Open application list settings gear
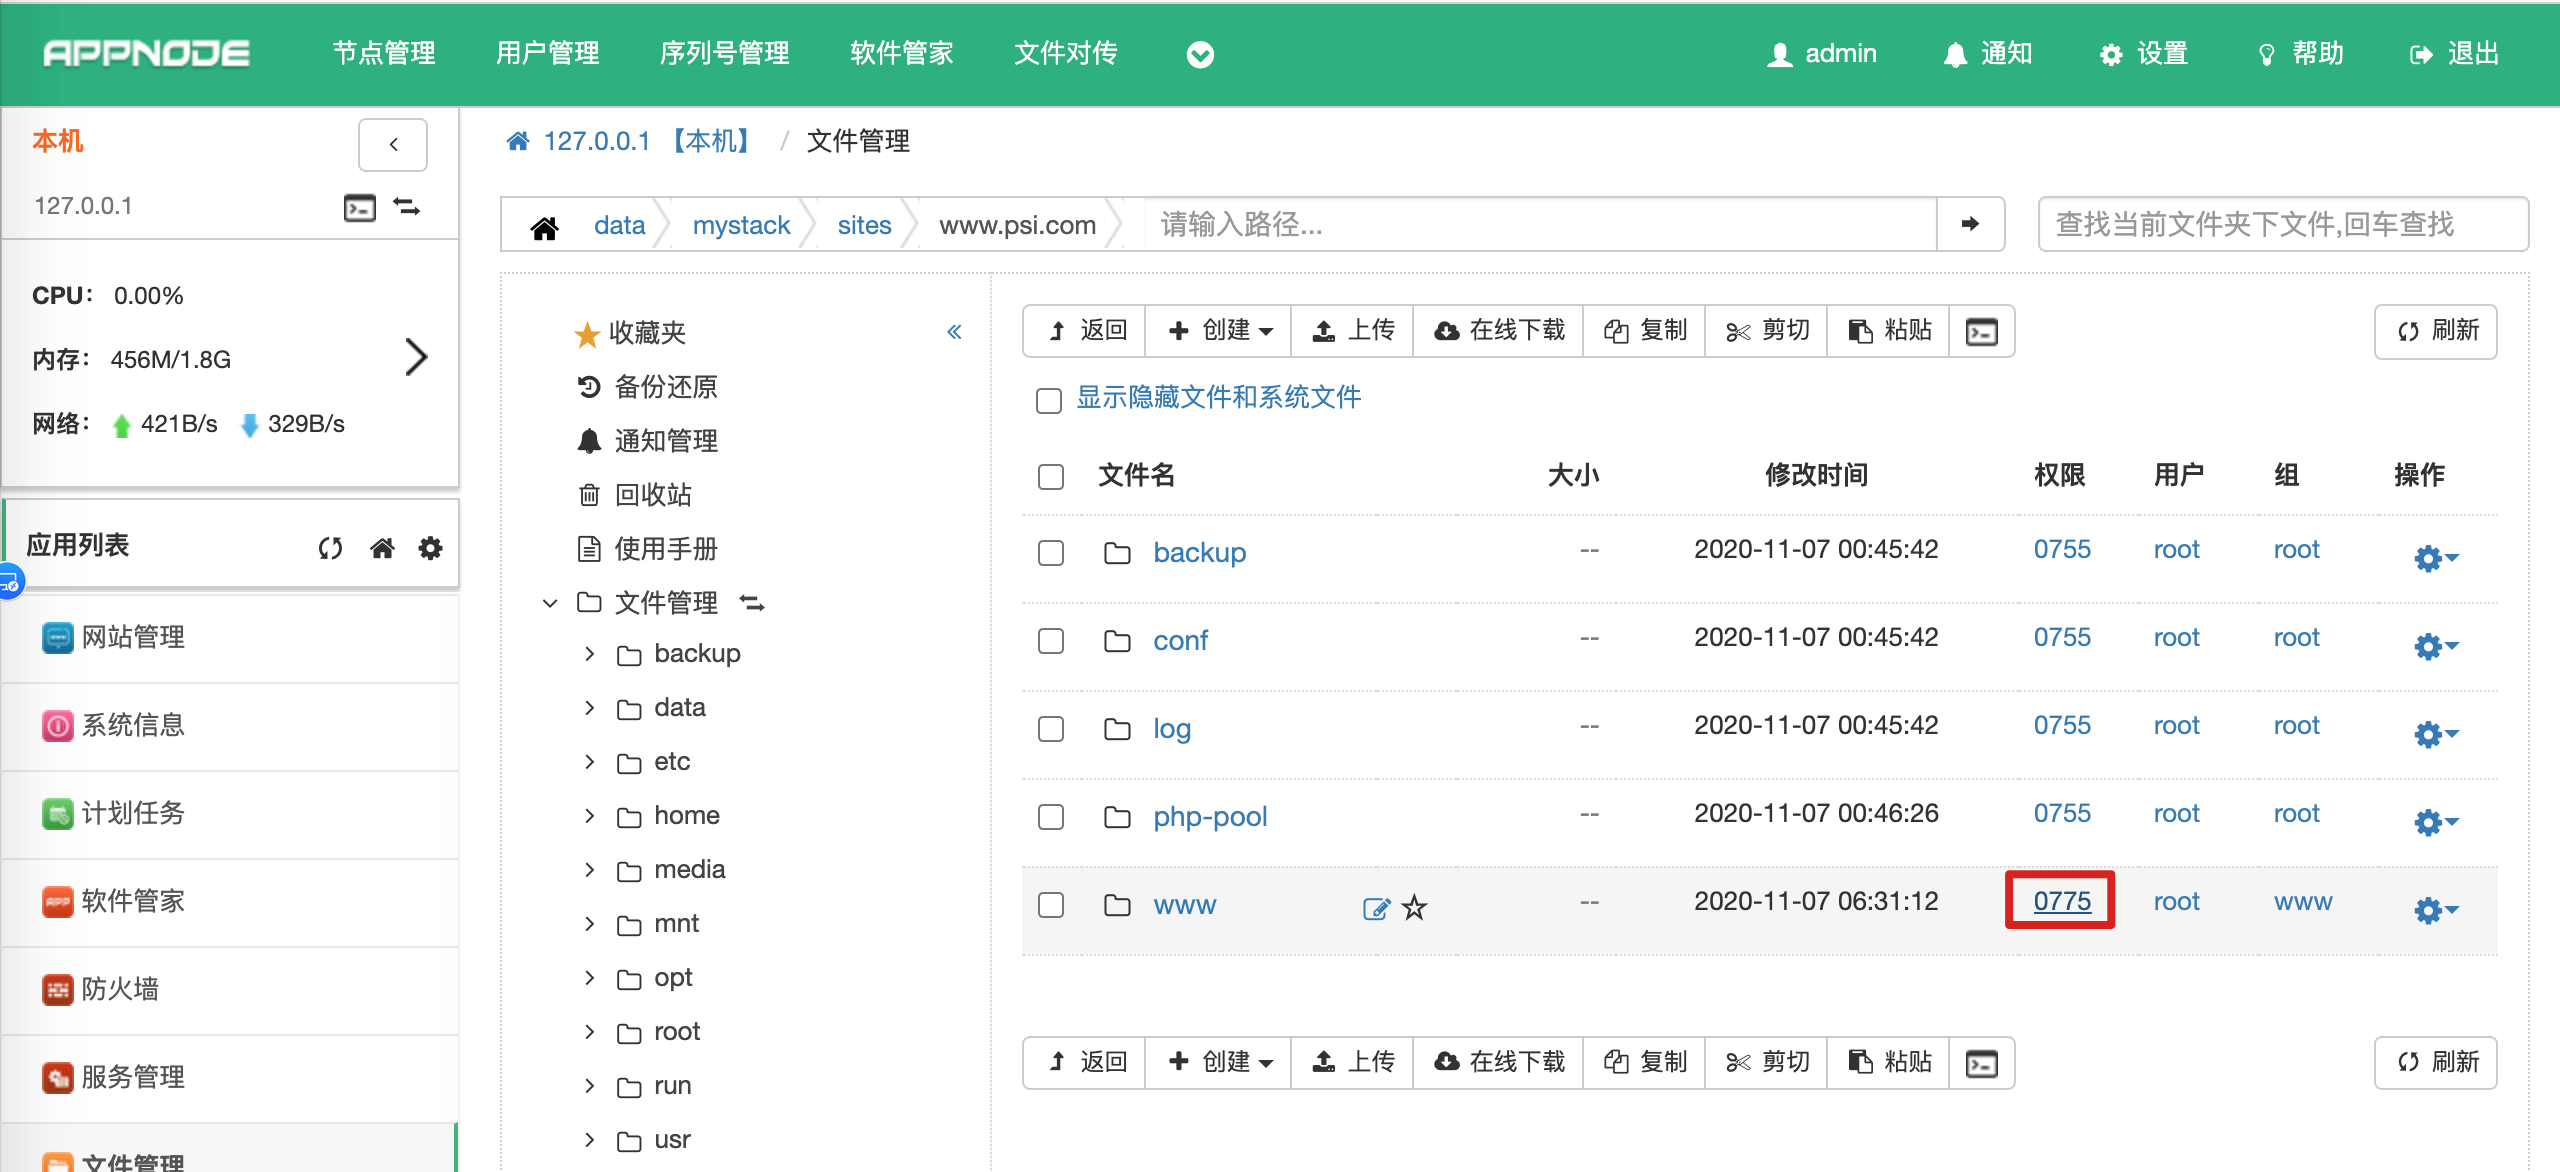 (430, 547)
